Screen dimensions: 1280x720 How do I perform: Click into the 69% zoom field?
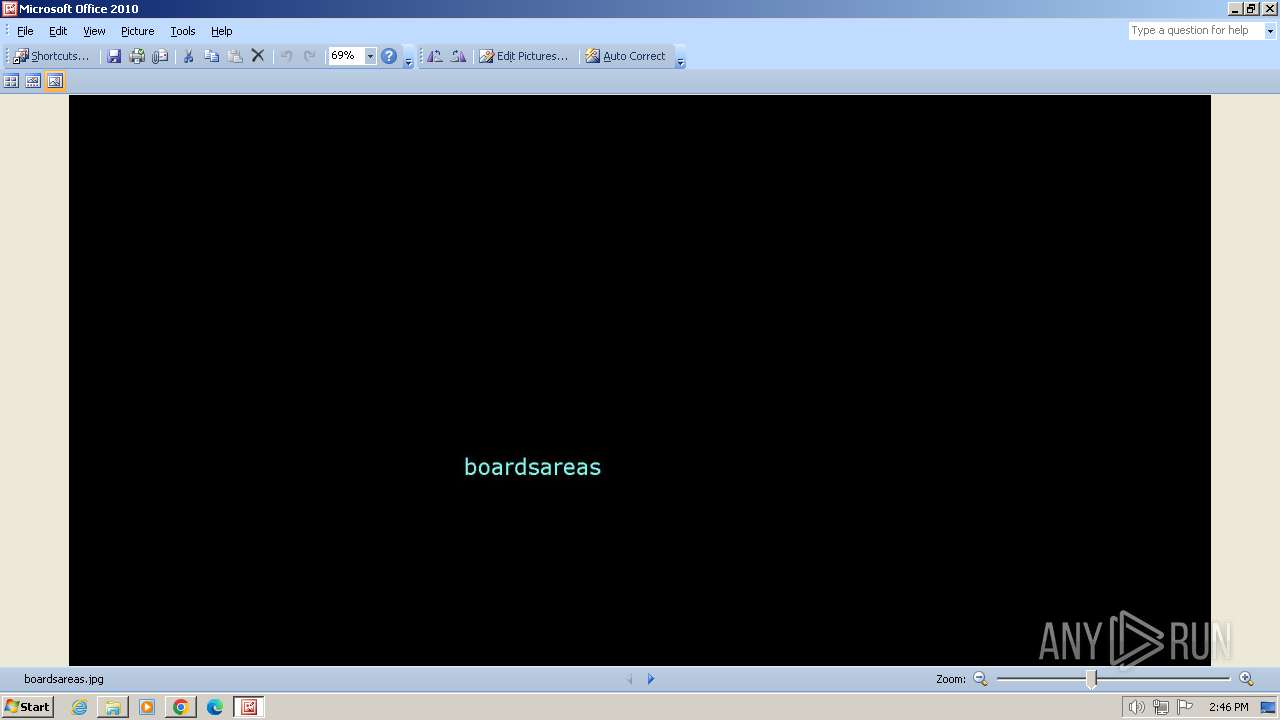pyautogui.click(x=346, y=56)
